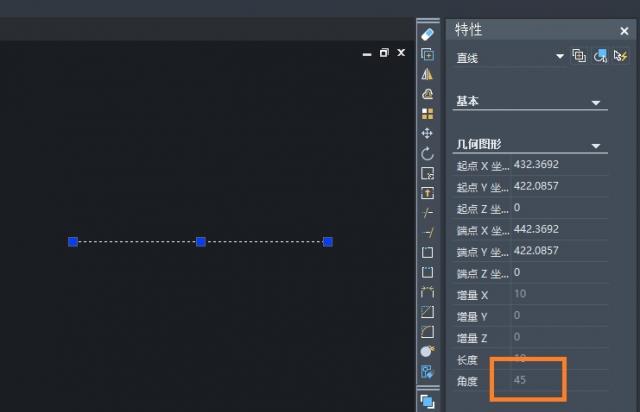The width and height of the screenshot is (640, 412).
Task: Collapse the 基本 section
Action: point(596,102)
